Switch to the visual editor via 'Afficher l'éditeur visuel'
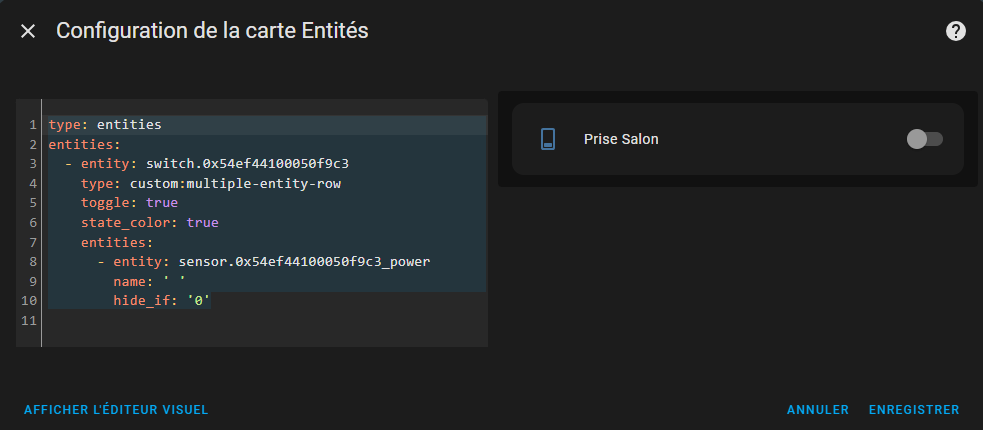The width and height of the screenshot is (983, 430). (x=116, y=410)
